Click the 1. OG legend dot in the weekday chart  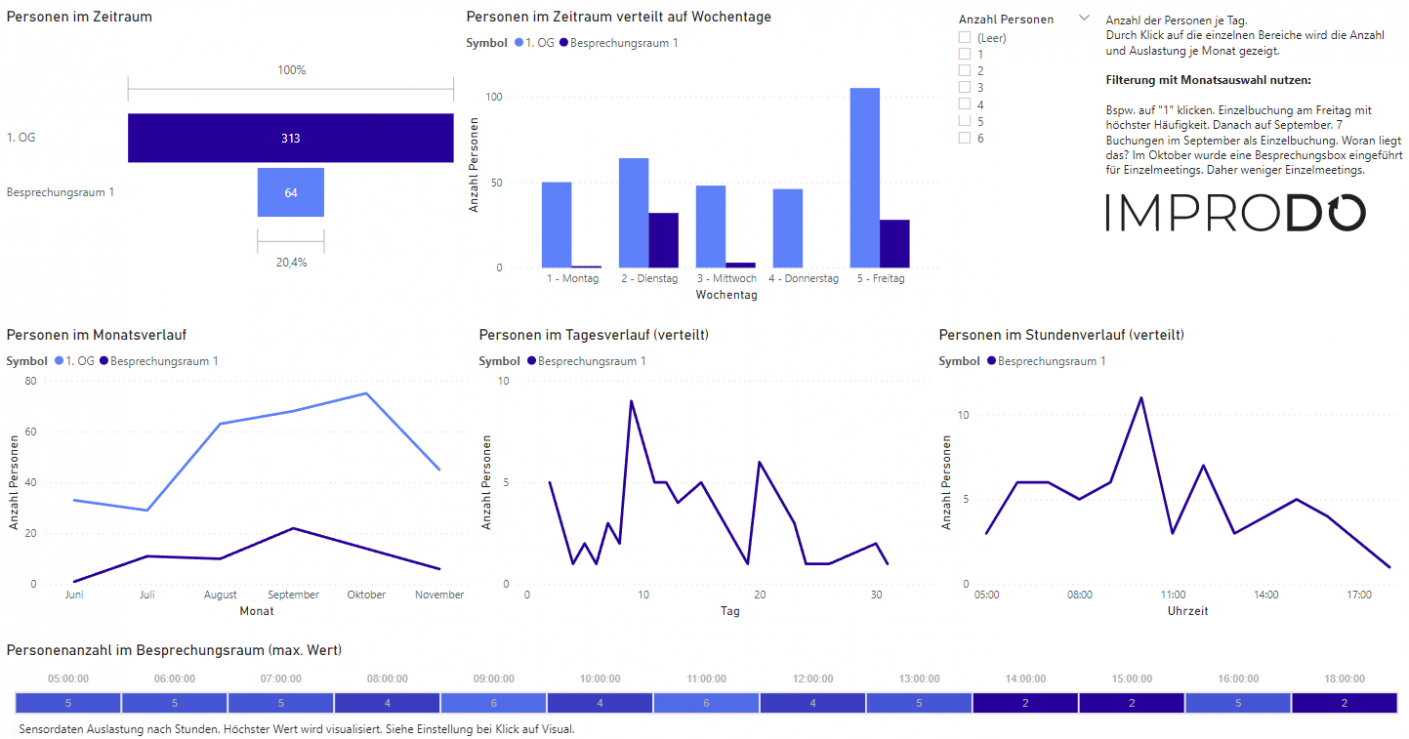519,43
